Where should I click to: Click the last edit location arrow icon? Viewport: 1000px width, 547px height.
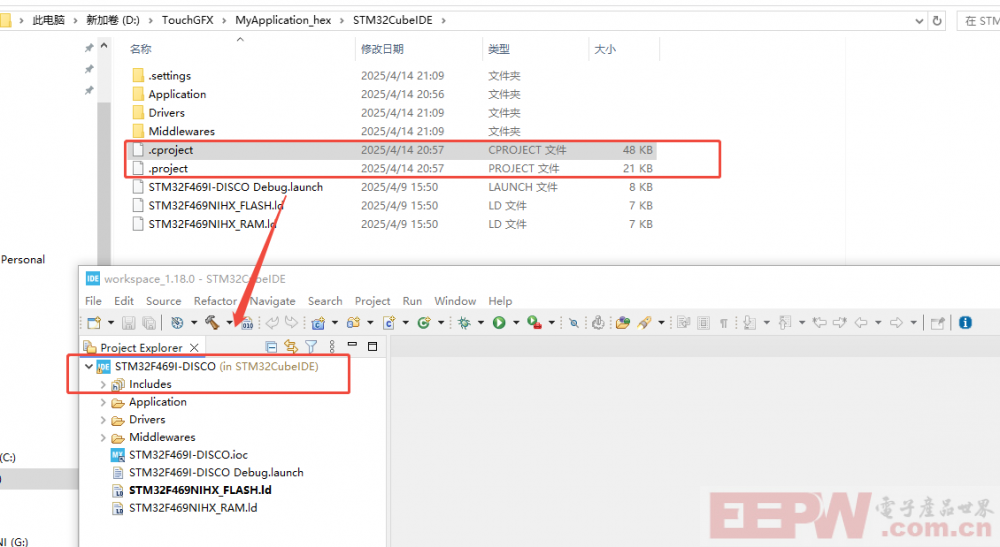819,323
